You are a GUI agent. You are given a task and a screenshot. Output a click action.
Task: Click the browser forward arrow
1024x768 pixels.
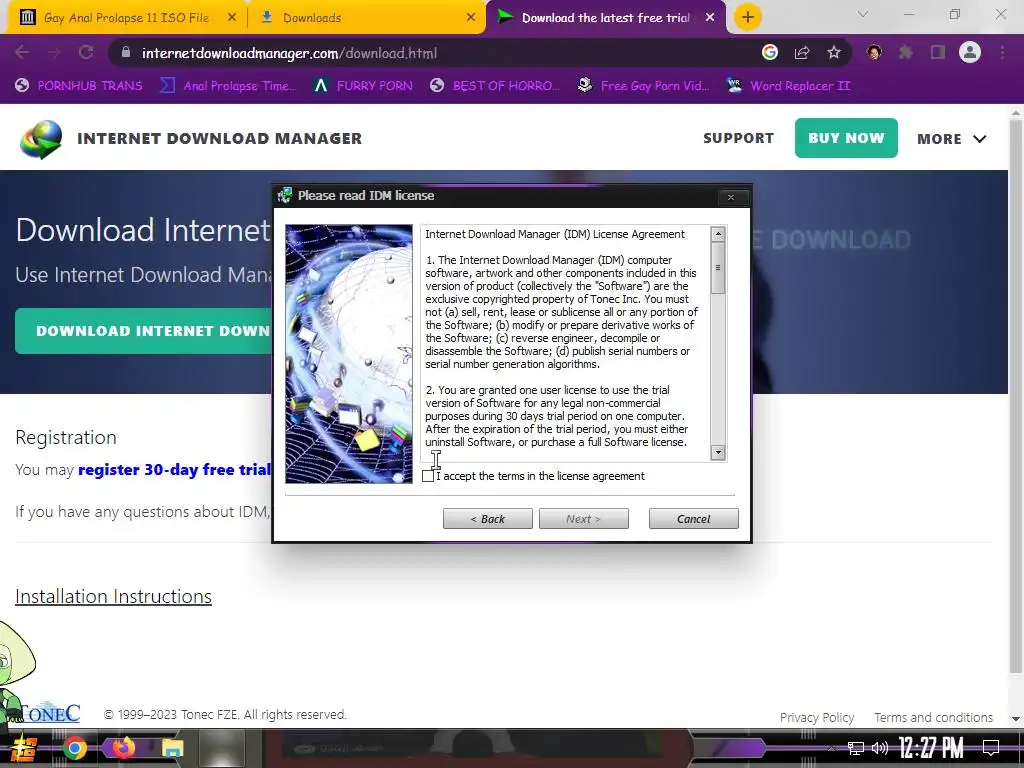(x=54, y=53)
